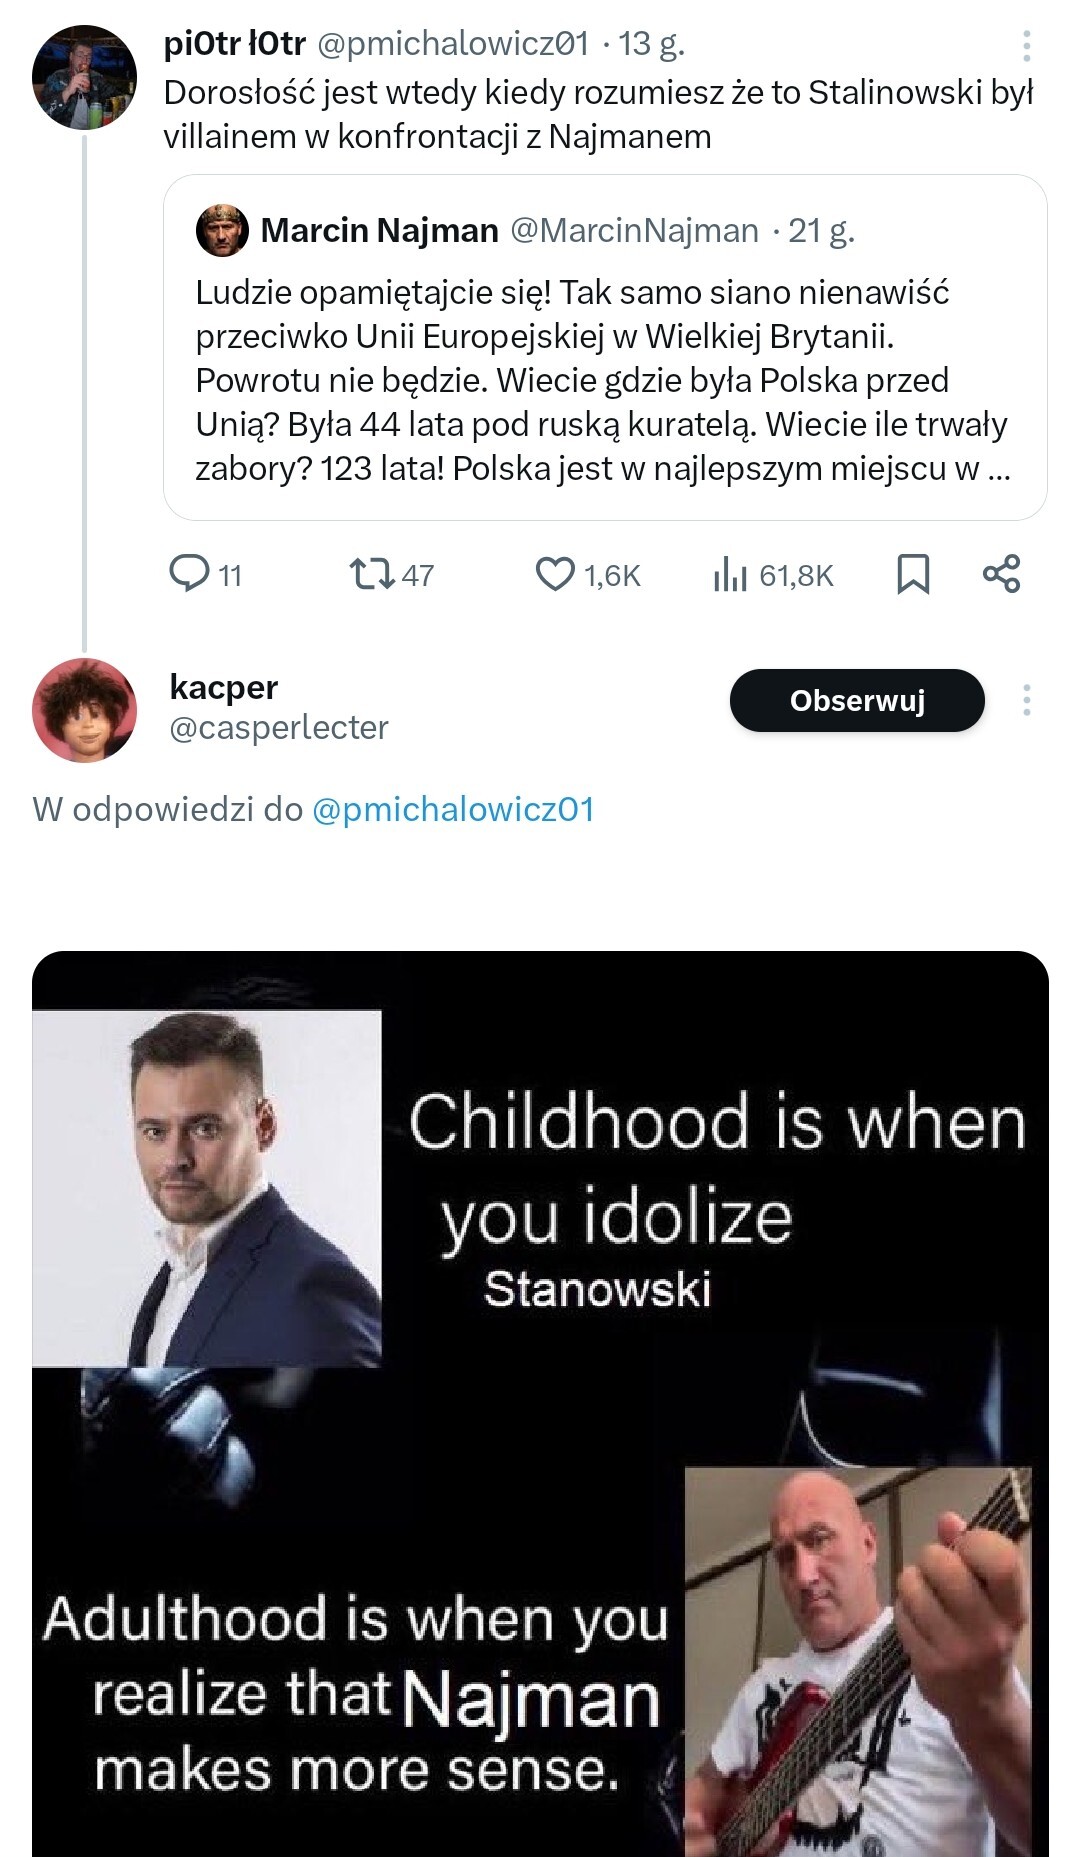
Task: Open piOtr lOtr's tweet text about Dorosłość
Action: [x=598, y=114]
